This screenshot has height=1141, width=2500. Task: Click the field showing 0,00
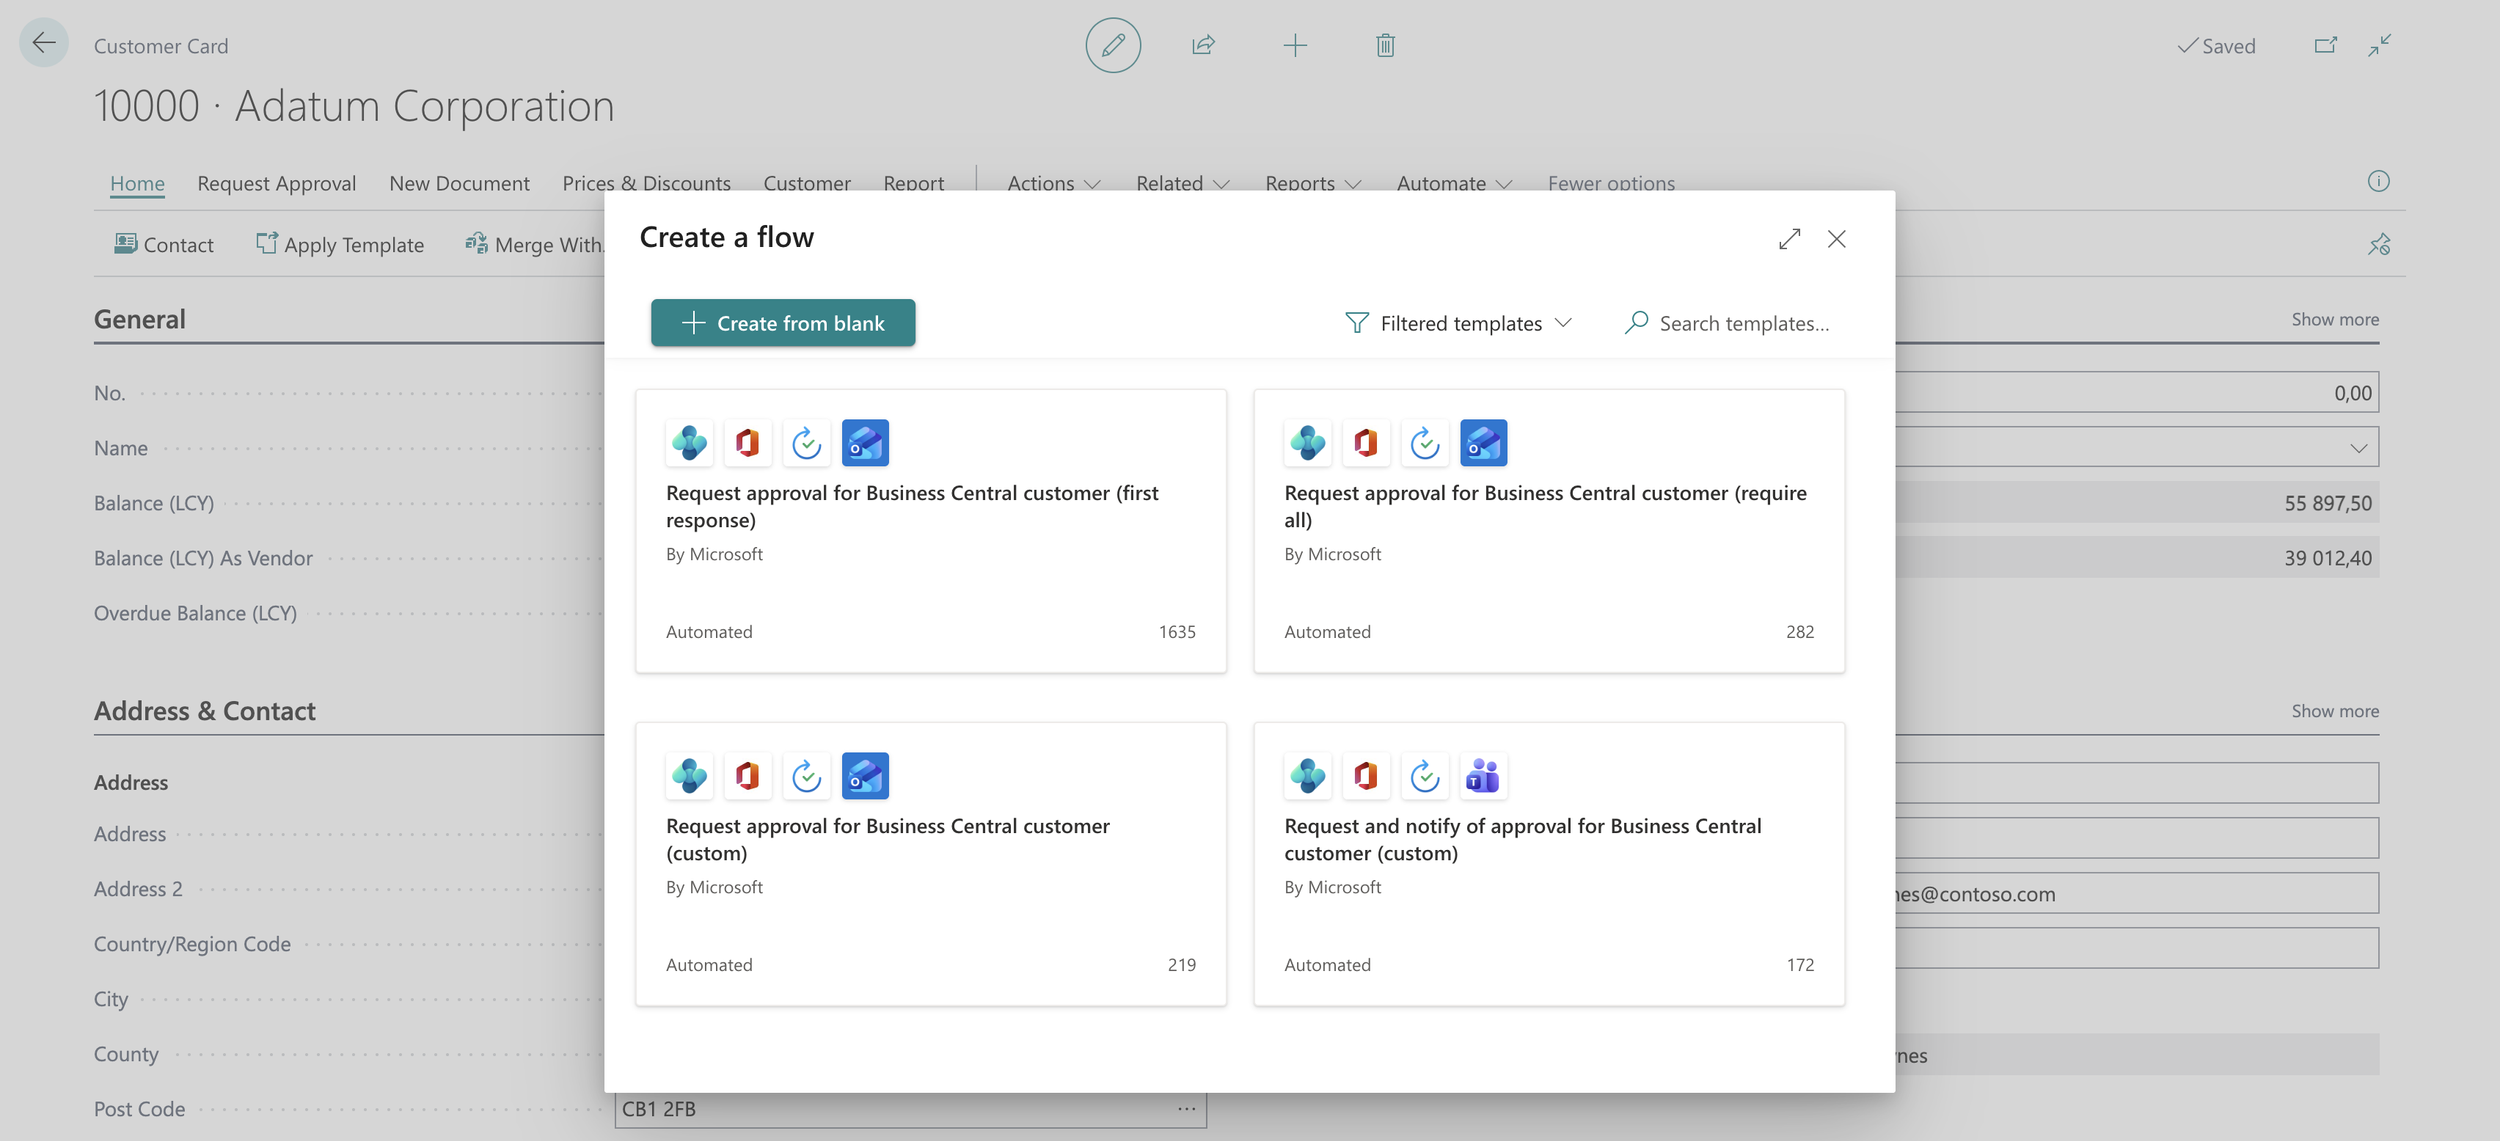click(2137, 393)
